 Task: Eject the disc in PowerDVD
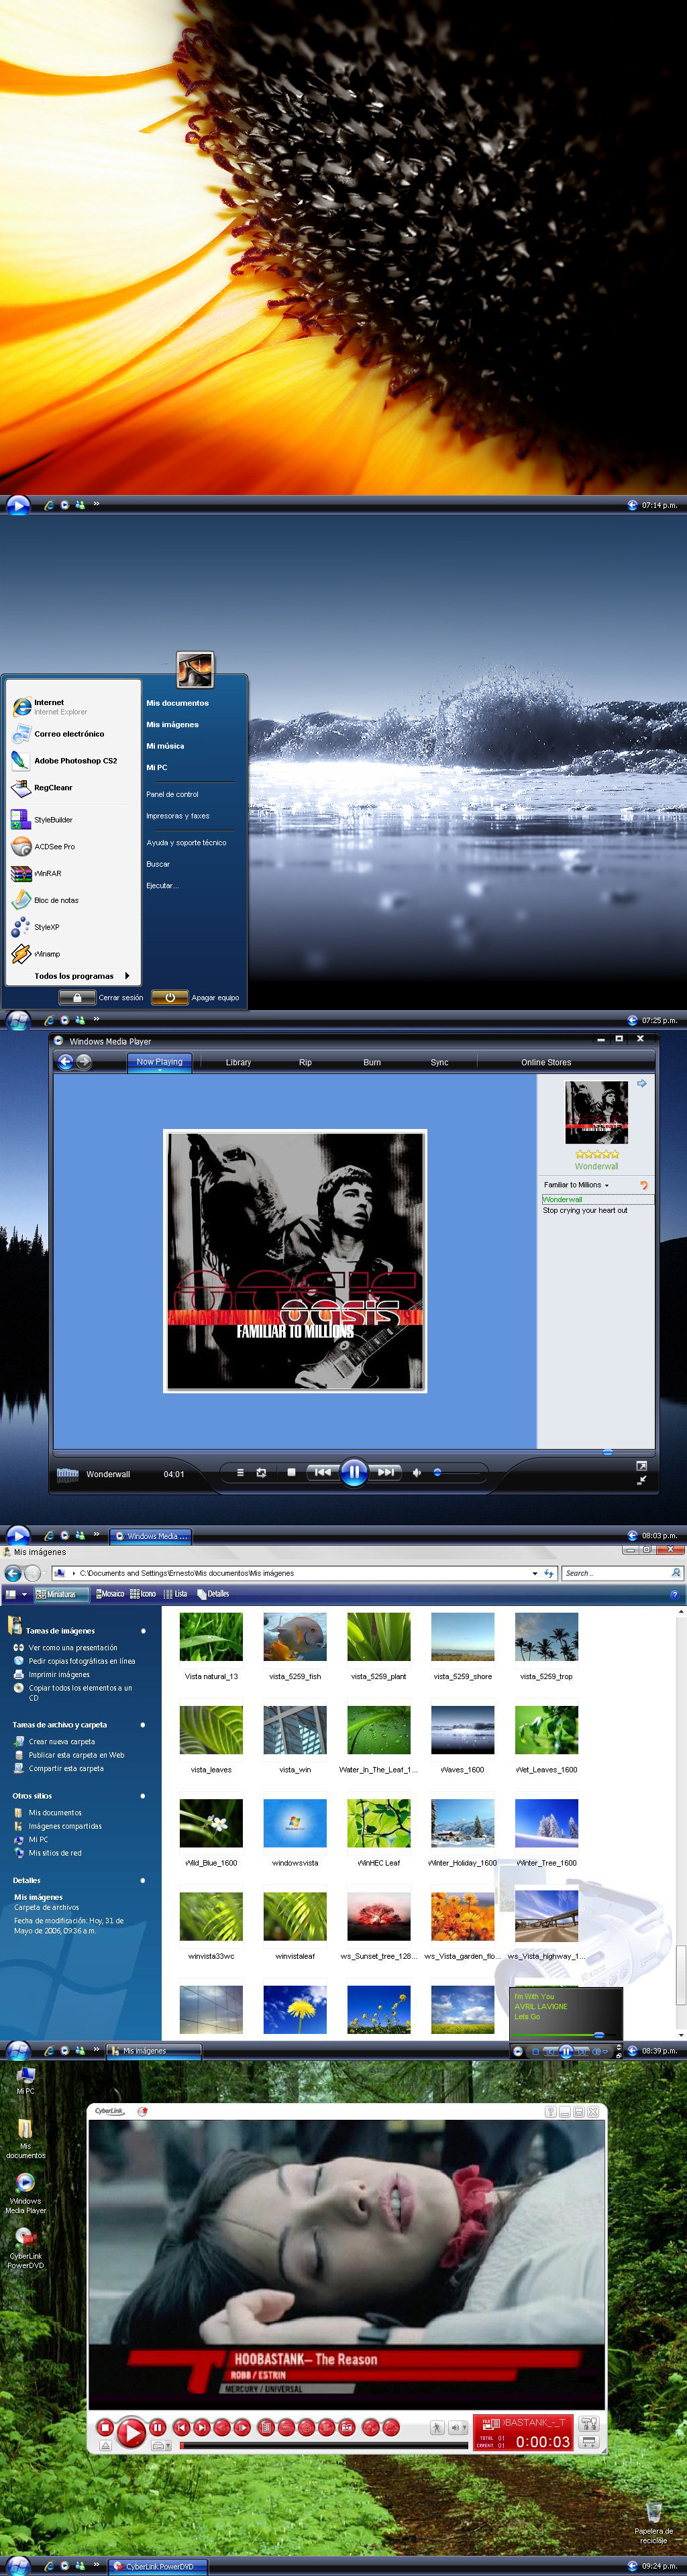click(x=105, y=2446)
